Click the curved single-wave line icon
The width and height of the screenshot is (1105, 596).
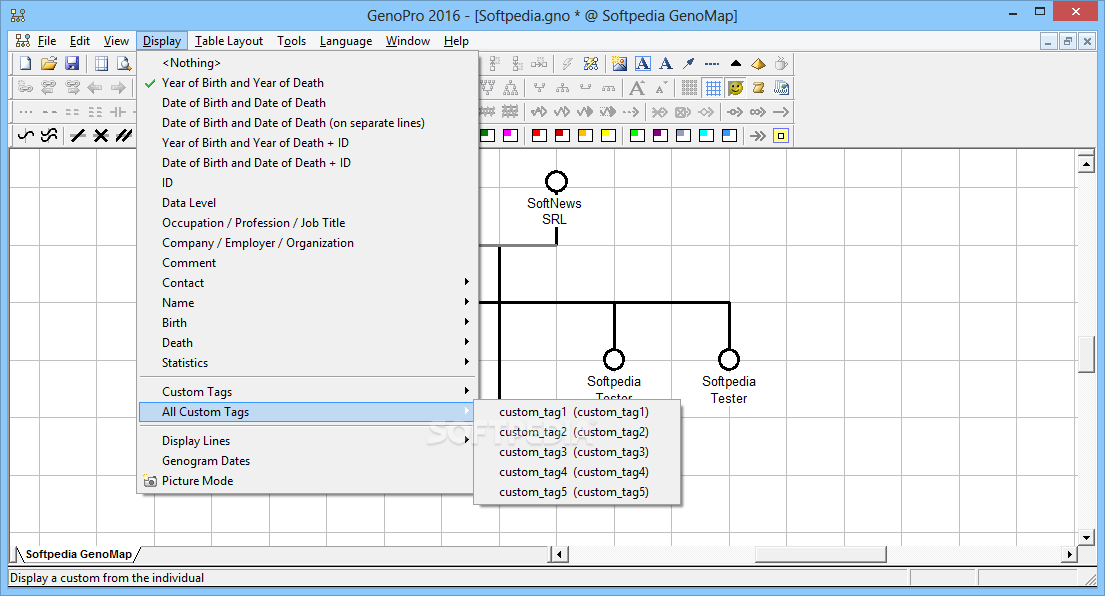25,135
